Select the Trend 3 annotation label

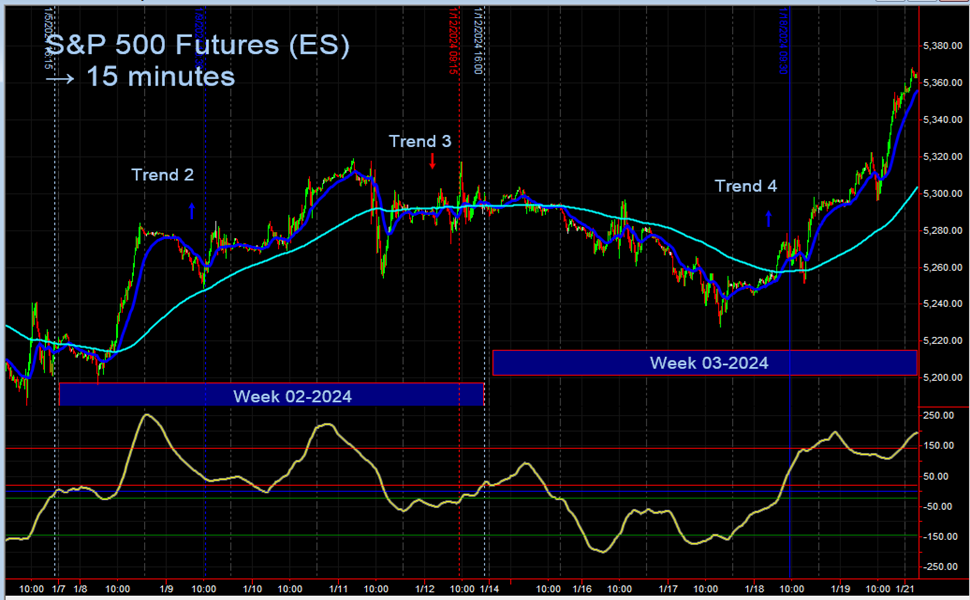pyautogui.click(x=419, y=142)
